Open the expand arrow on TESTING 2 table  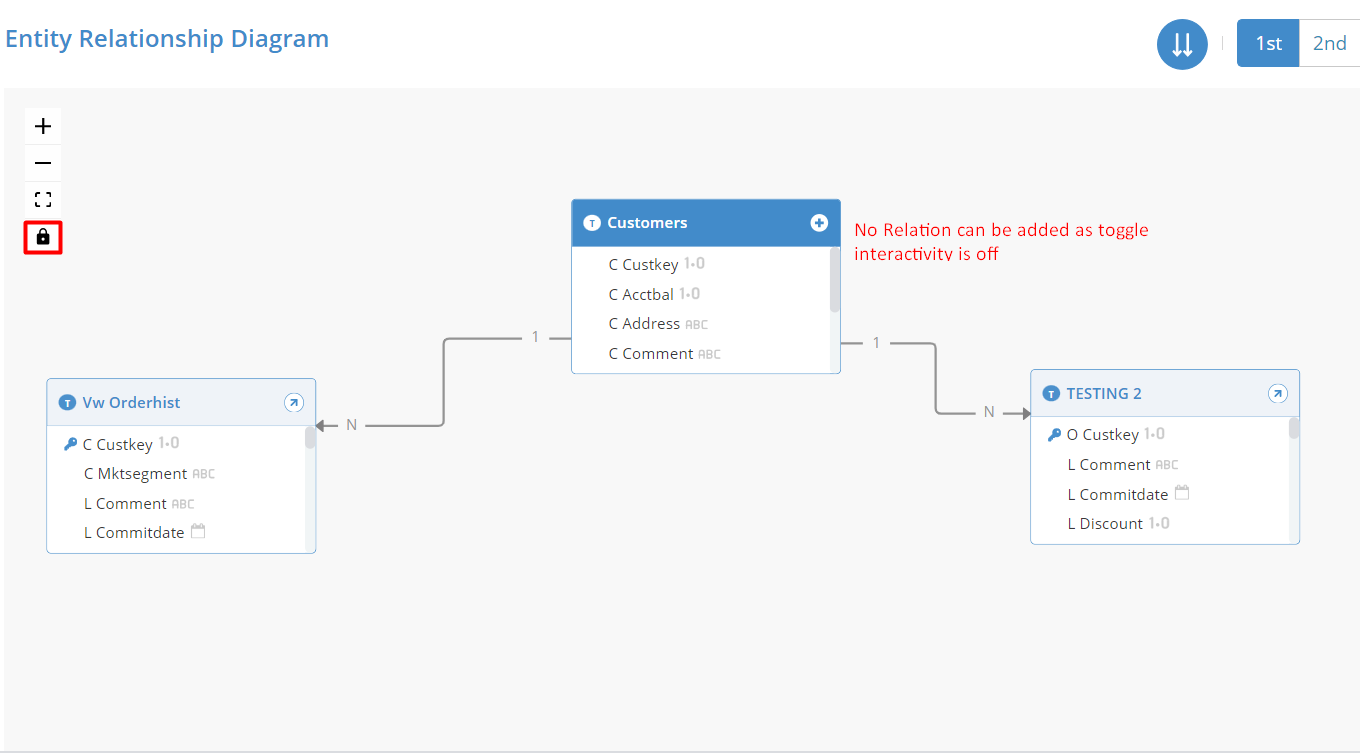(x=1277, y=393)
